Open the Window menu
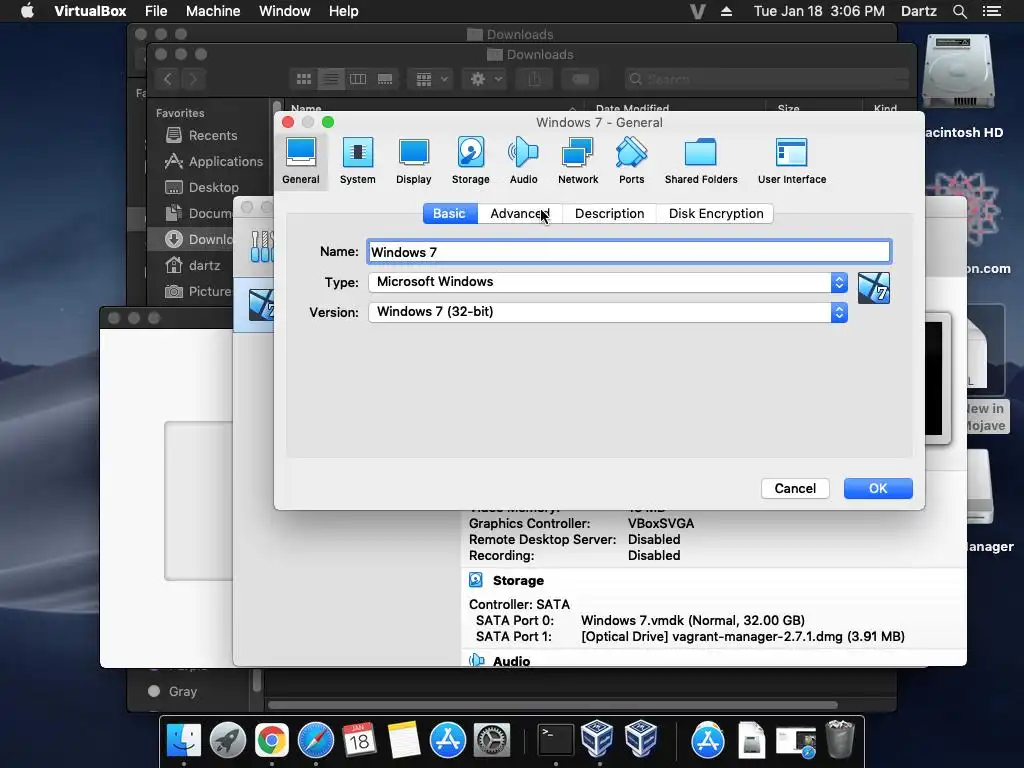1024x768 pixels. click(285, 11)
